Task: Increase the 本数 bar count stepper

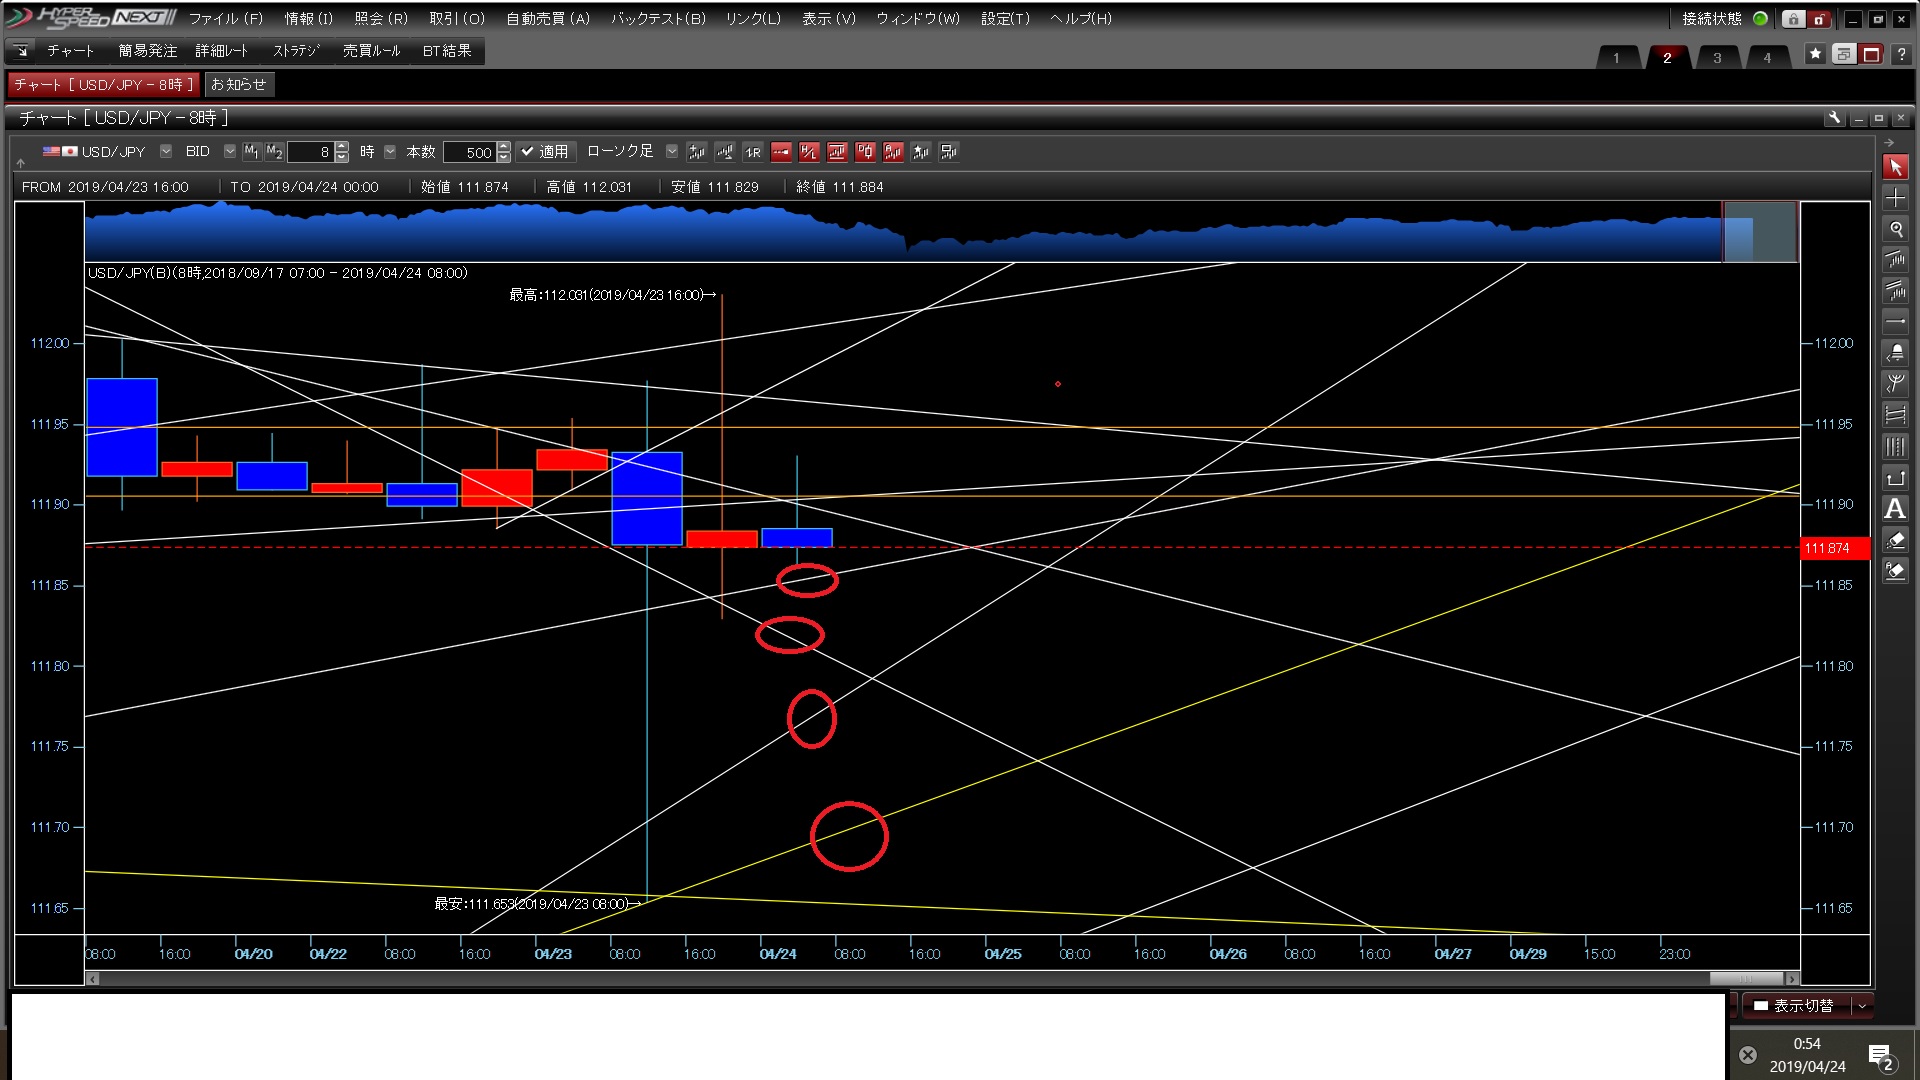Action: click(x=504, y=147)
